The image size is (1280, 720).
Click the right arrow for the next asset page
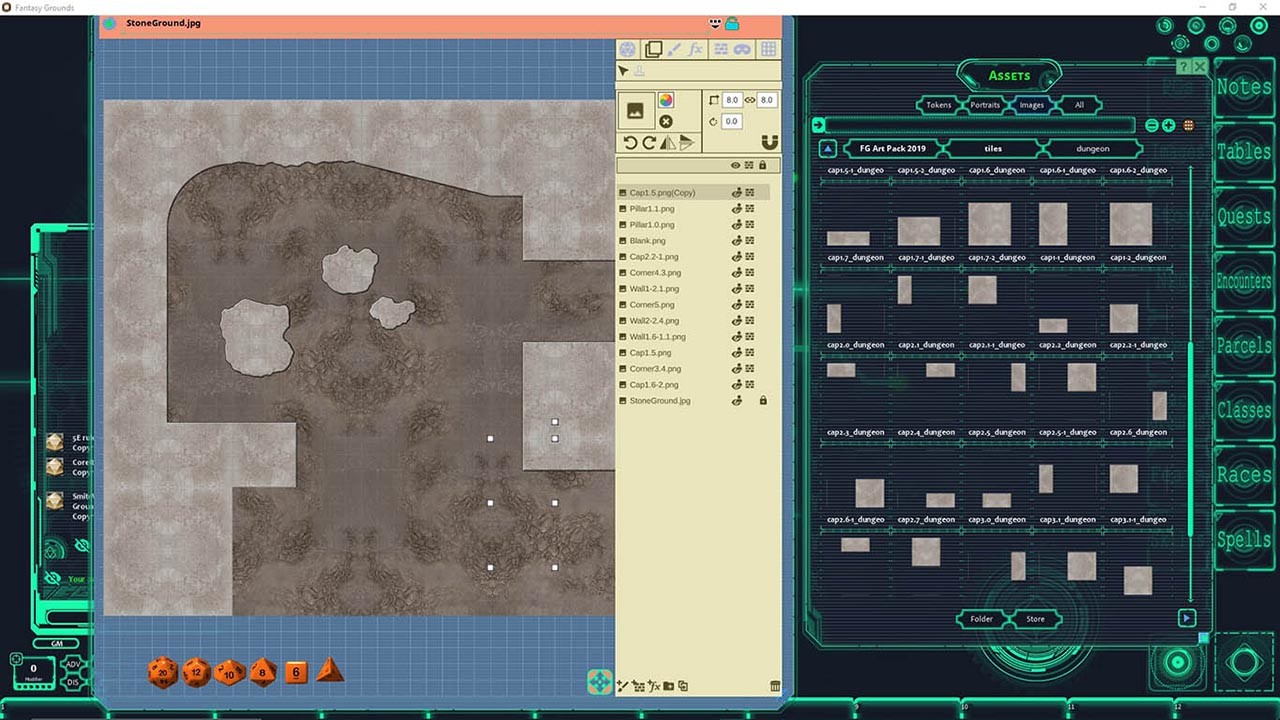1187,618
